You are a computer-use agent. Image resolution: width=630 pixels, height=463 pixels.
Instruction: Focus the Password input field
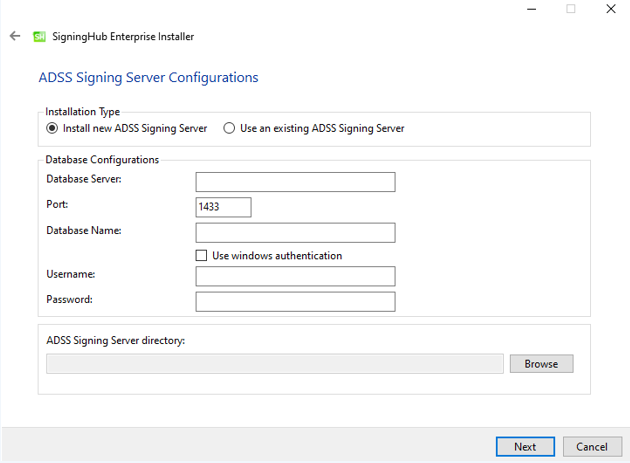point(295,302)
